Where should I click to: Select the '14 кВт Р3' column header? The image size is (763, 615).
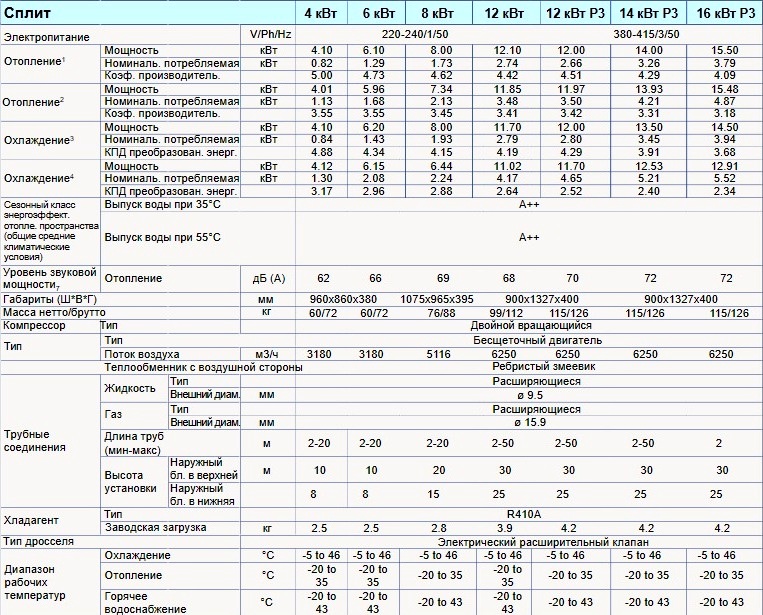coord(649,13)
